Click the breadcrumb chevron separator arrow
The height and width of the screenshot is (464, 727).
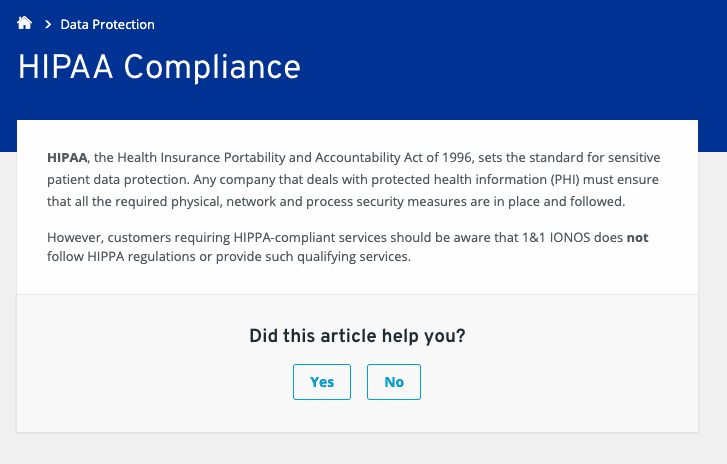click(47, 24)
